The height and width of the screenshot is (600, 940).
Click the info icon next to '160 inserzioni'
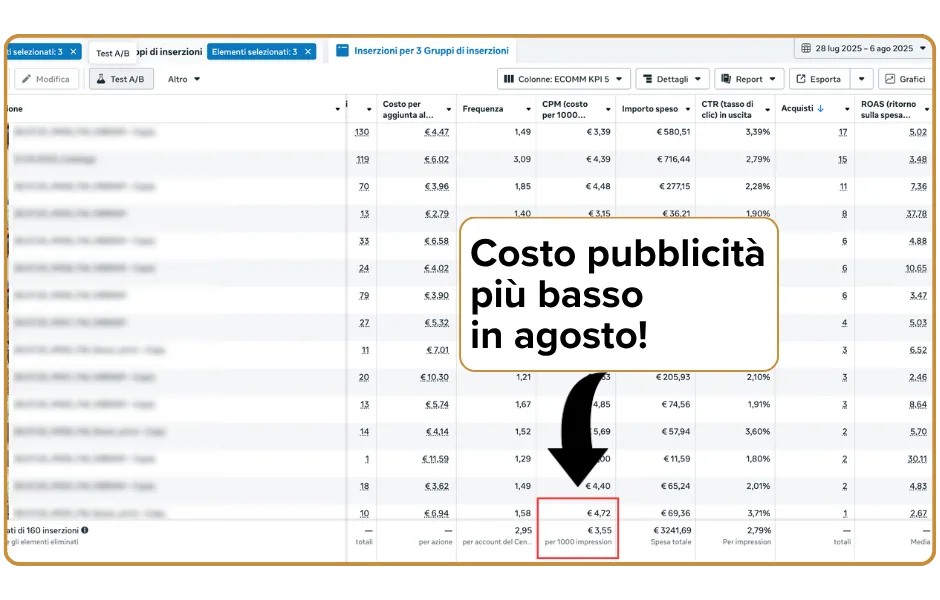pyautogui.click(x=85, y=530)
